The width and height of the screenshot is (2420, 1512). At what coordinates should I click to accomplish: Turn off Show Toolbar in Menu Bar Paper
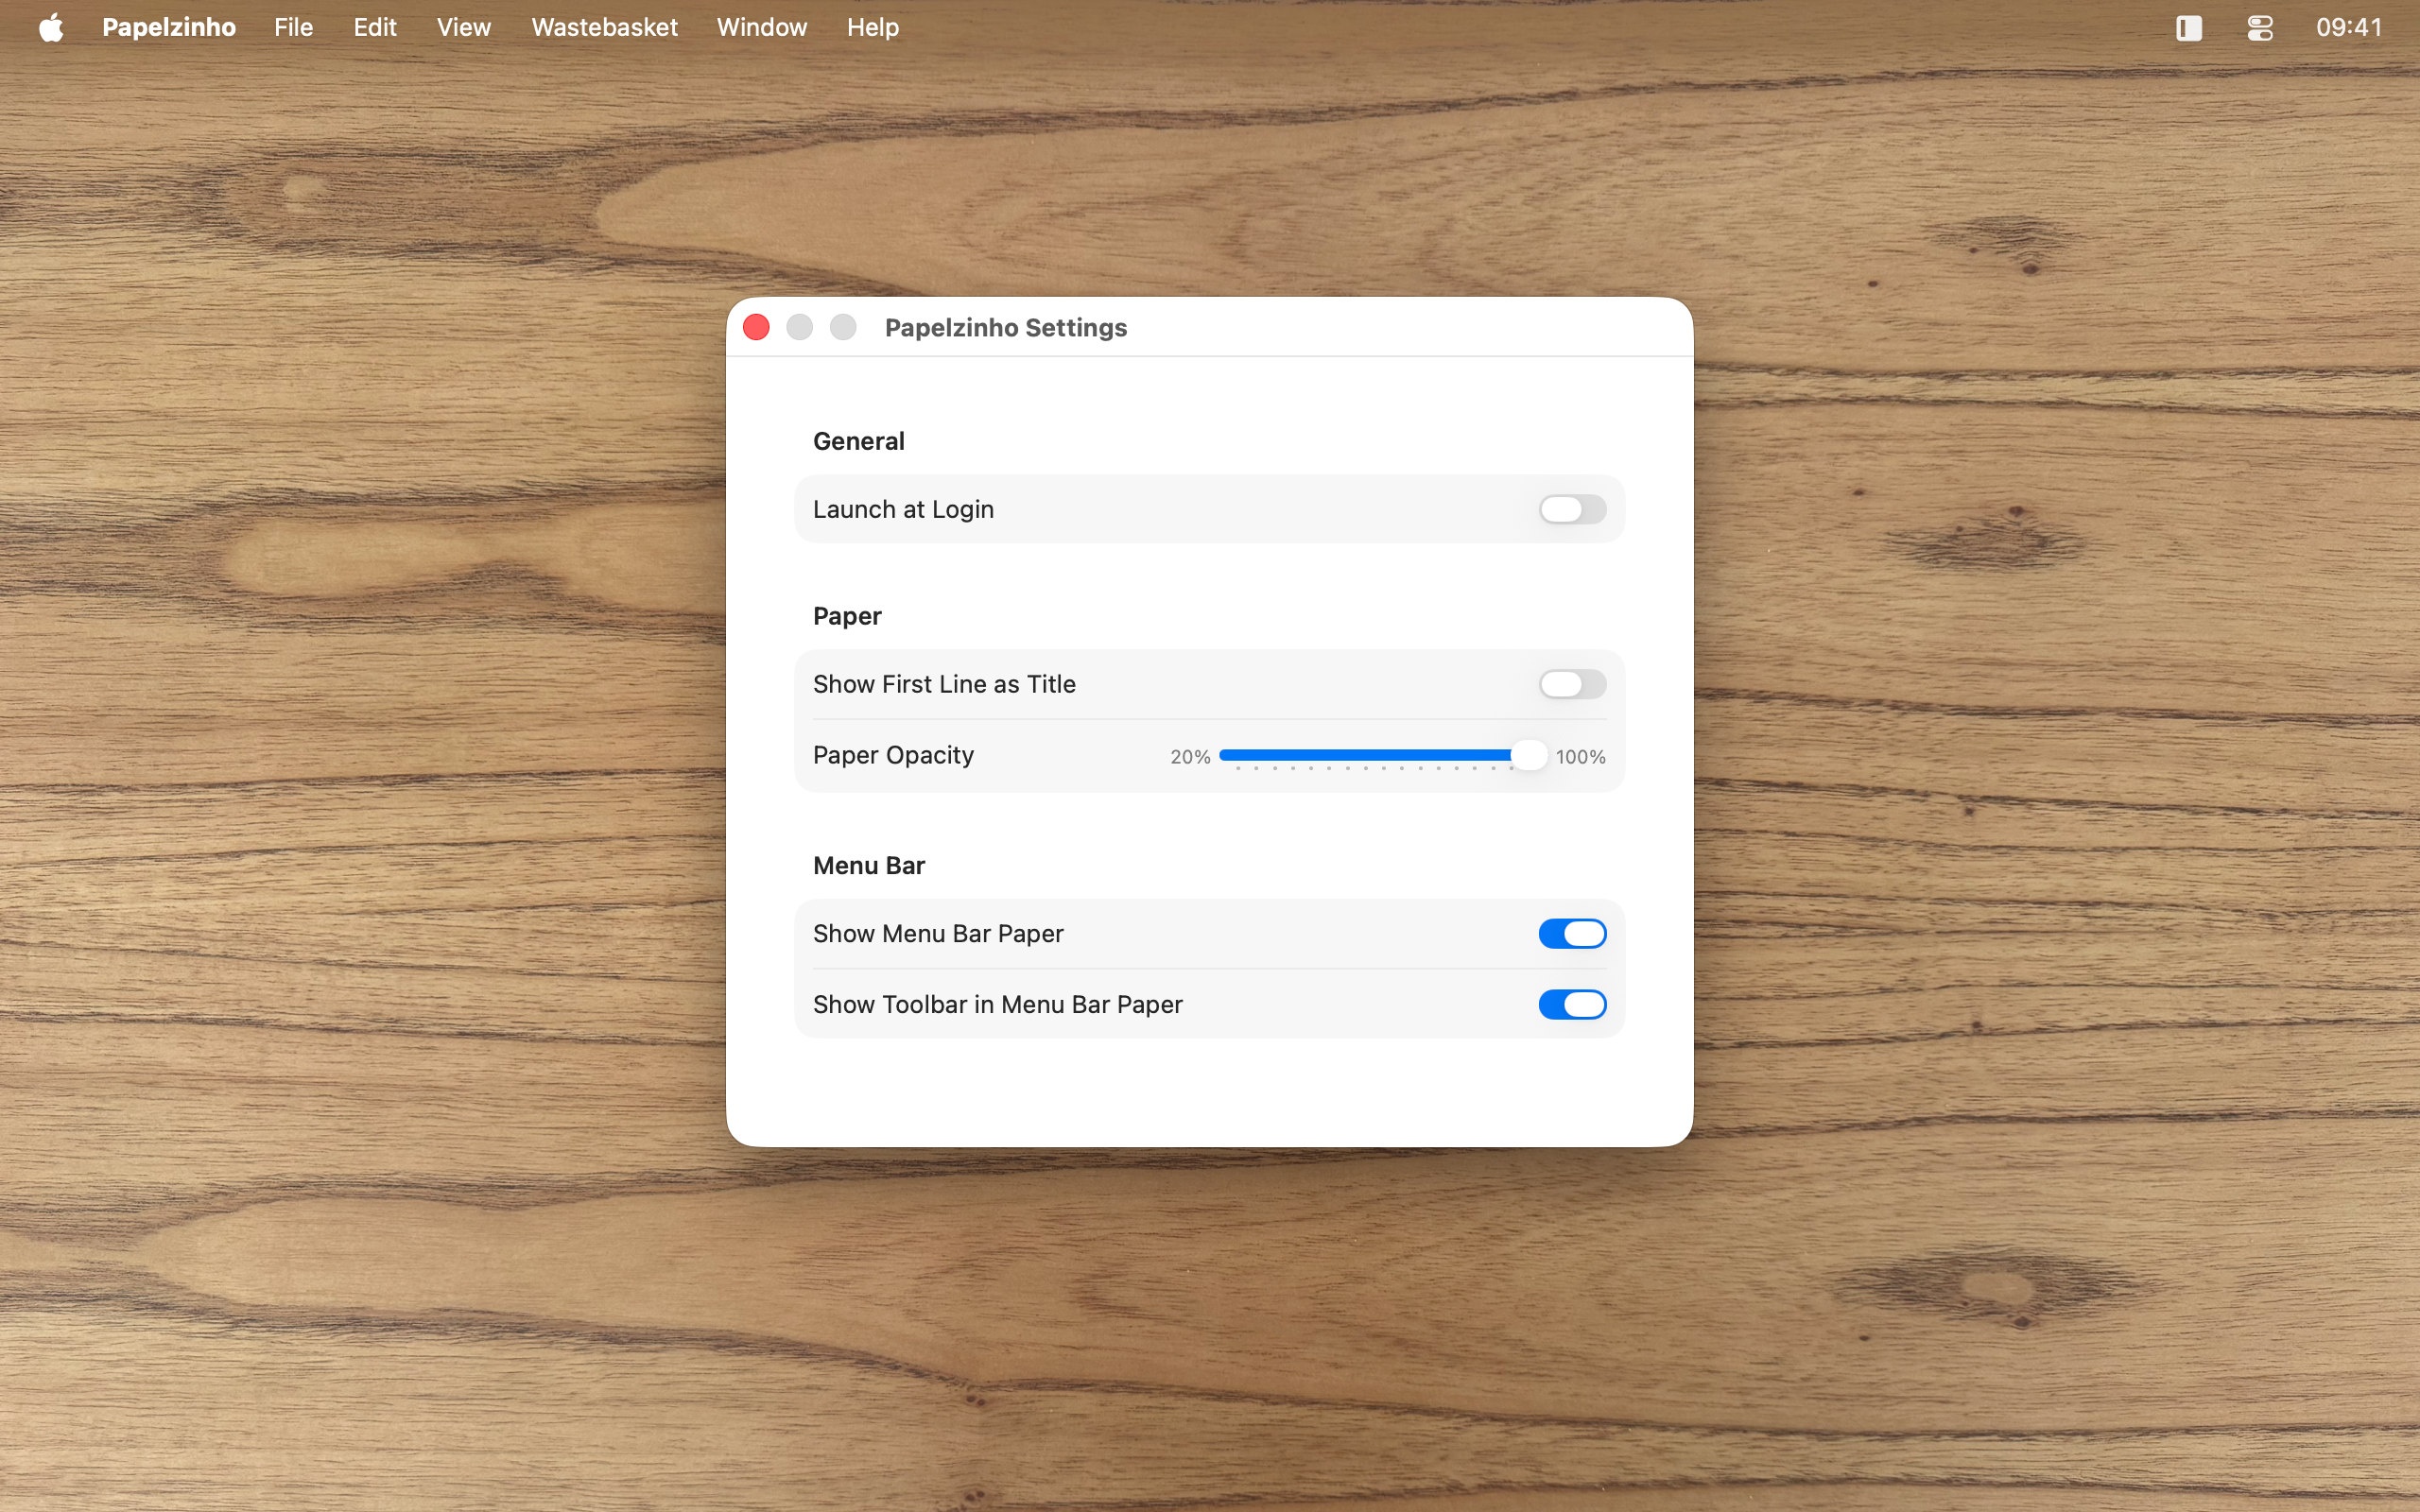1572,1004
